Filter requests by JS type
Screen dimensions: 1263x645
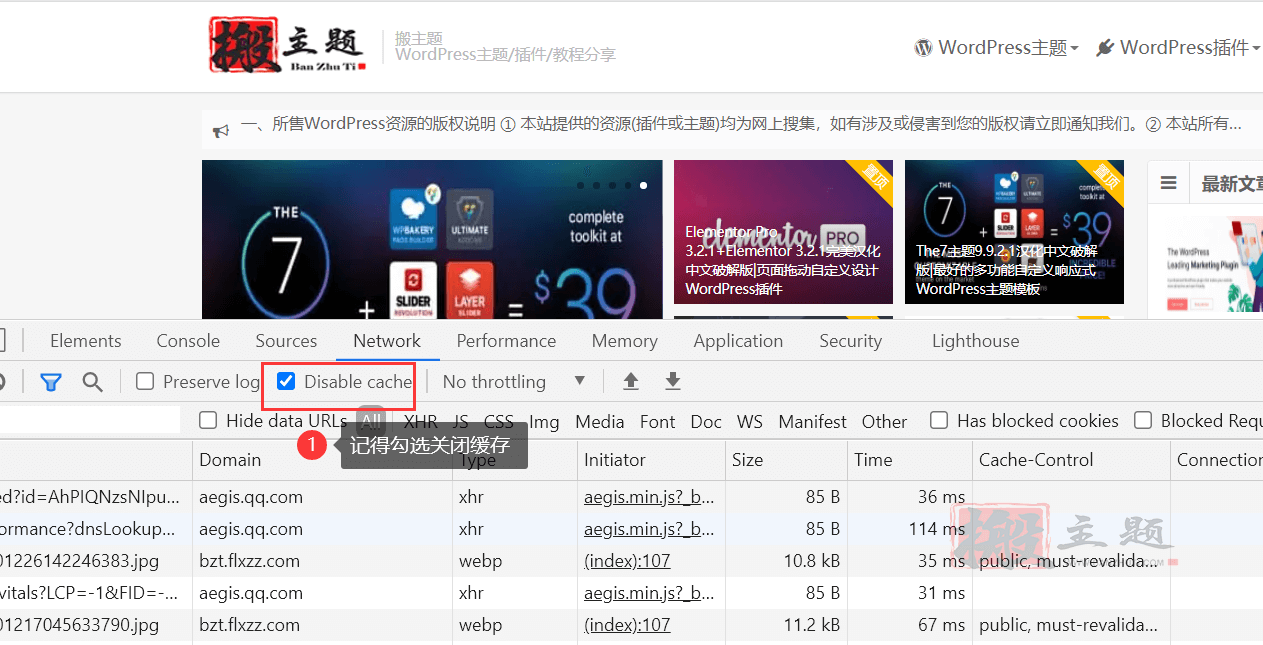pyautogui.click(x=461, y=421)
